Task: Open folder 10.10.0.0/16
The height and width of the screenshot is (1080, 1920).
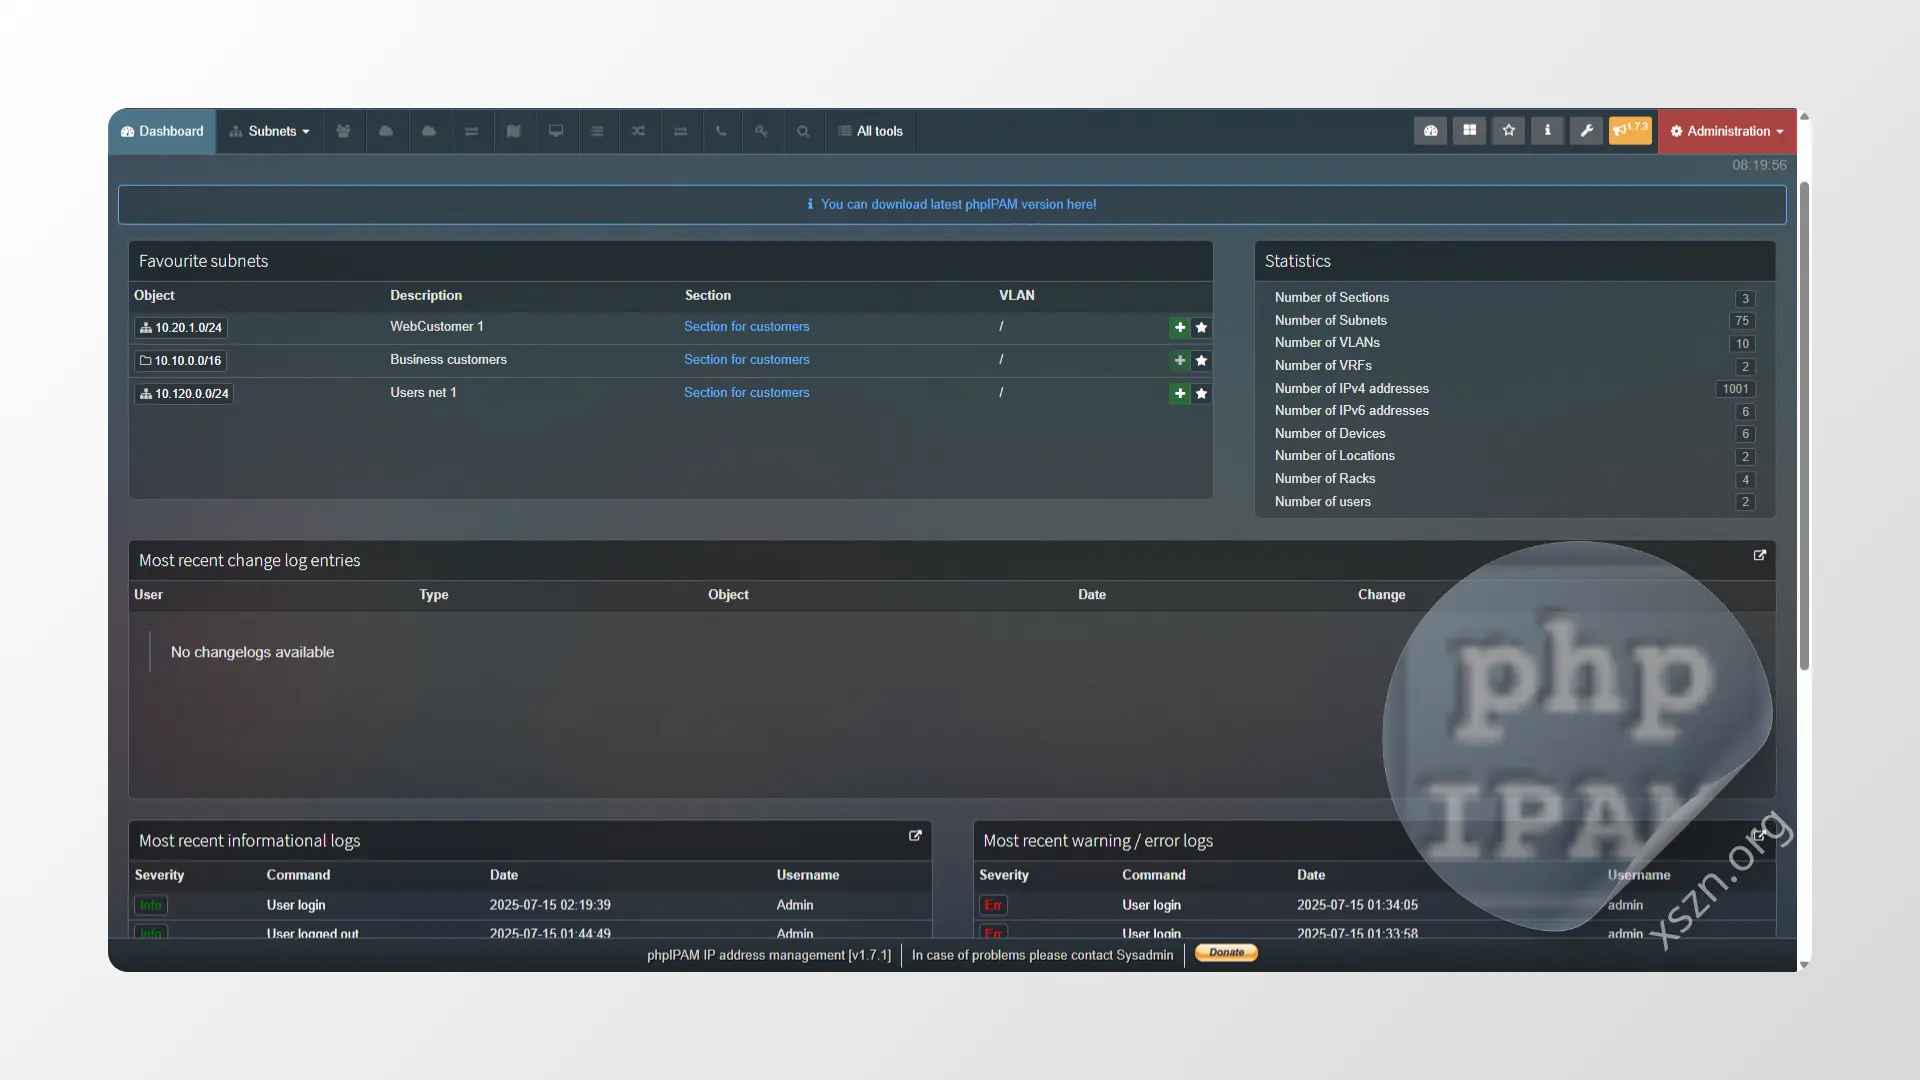Action: point(180,360)
